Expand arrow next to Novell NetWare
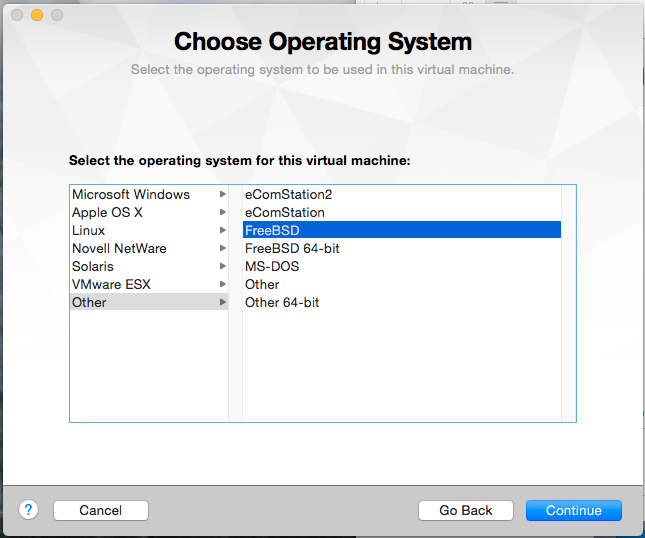 point(223,248)
